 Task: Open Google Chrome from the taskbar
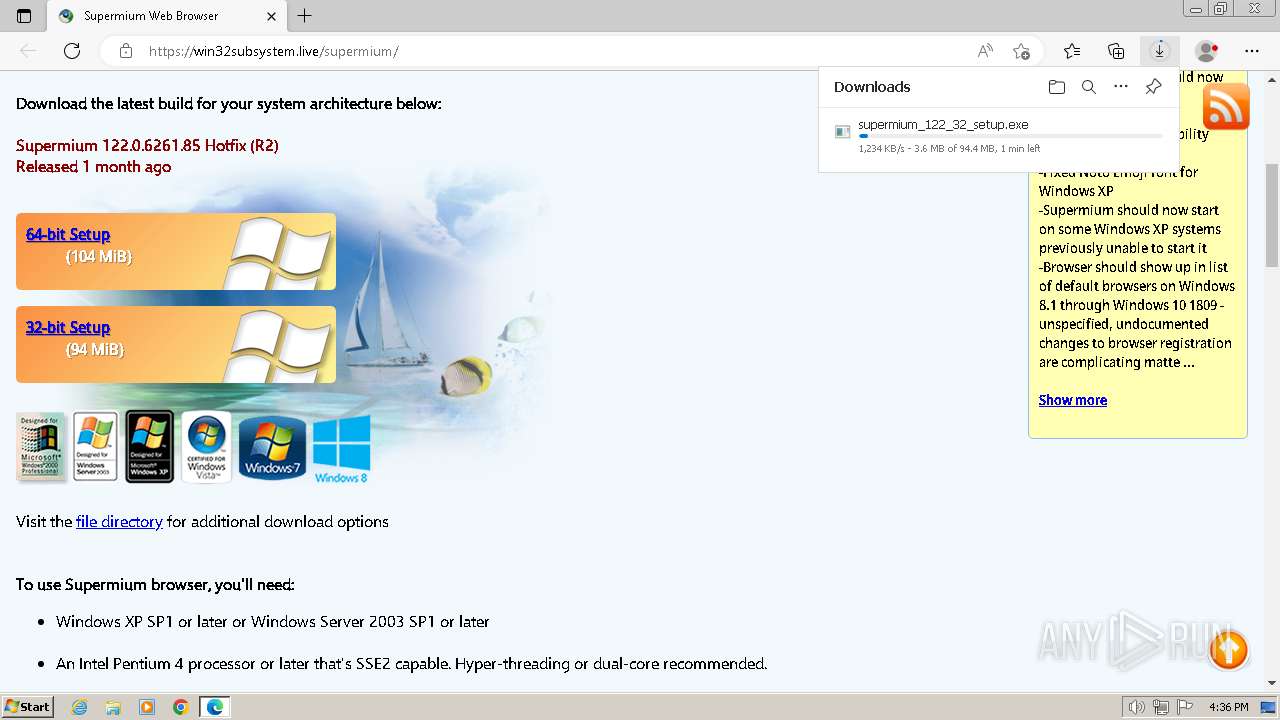click(x=180, y=707)
